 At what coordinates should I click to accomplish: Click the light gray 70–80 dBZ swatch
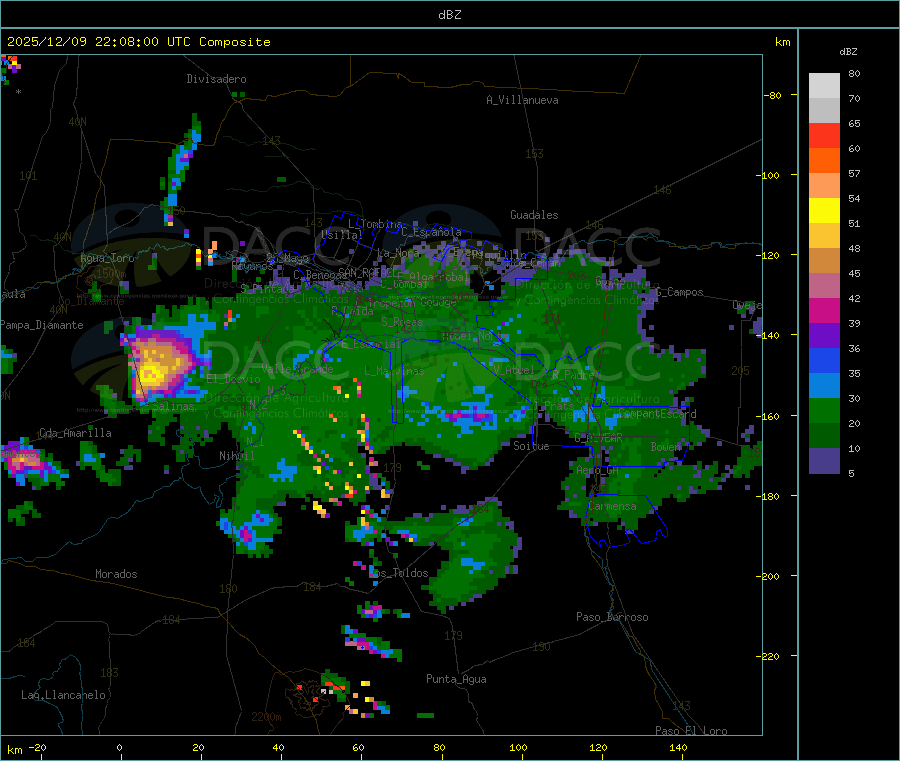(824, 86)
